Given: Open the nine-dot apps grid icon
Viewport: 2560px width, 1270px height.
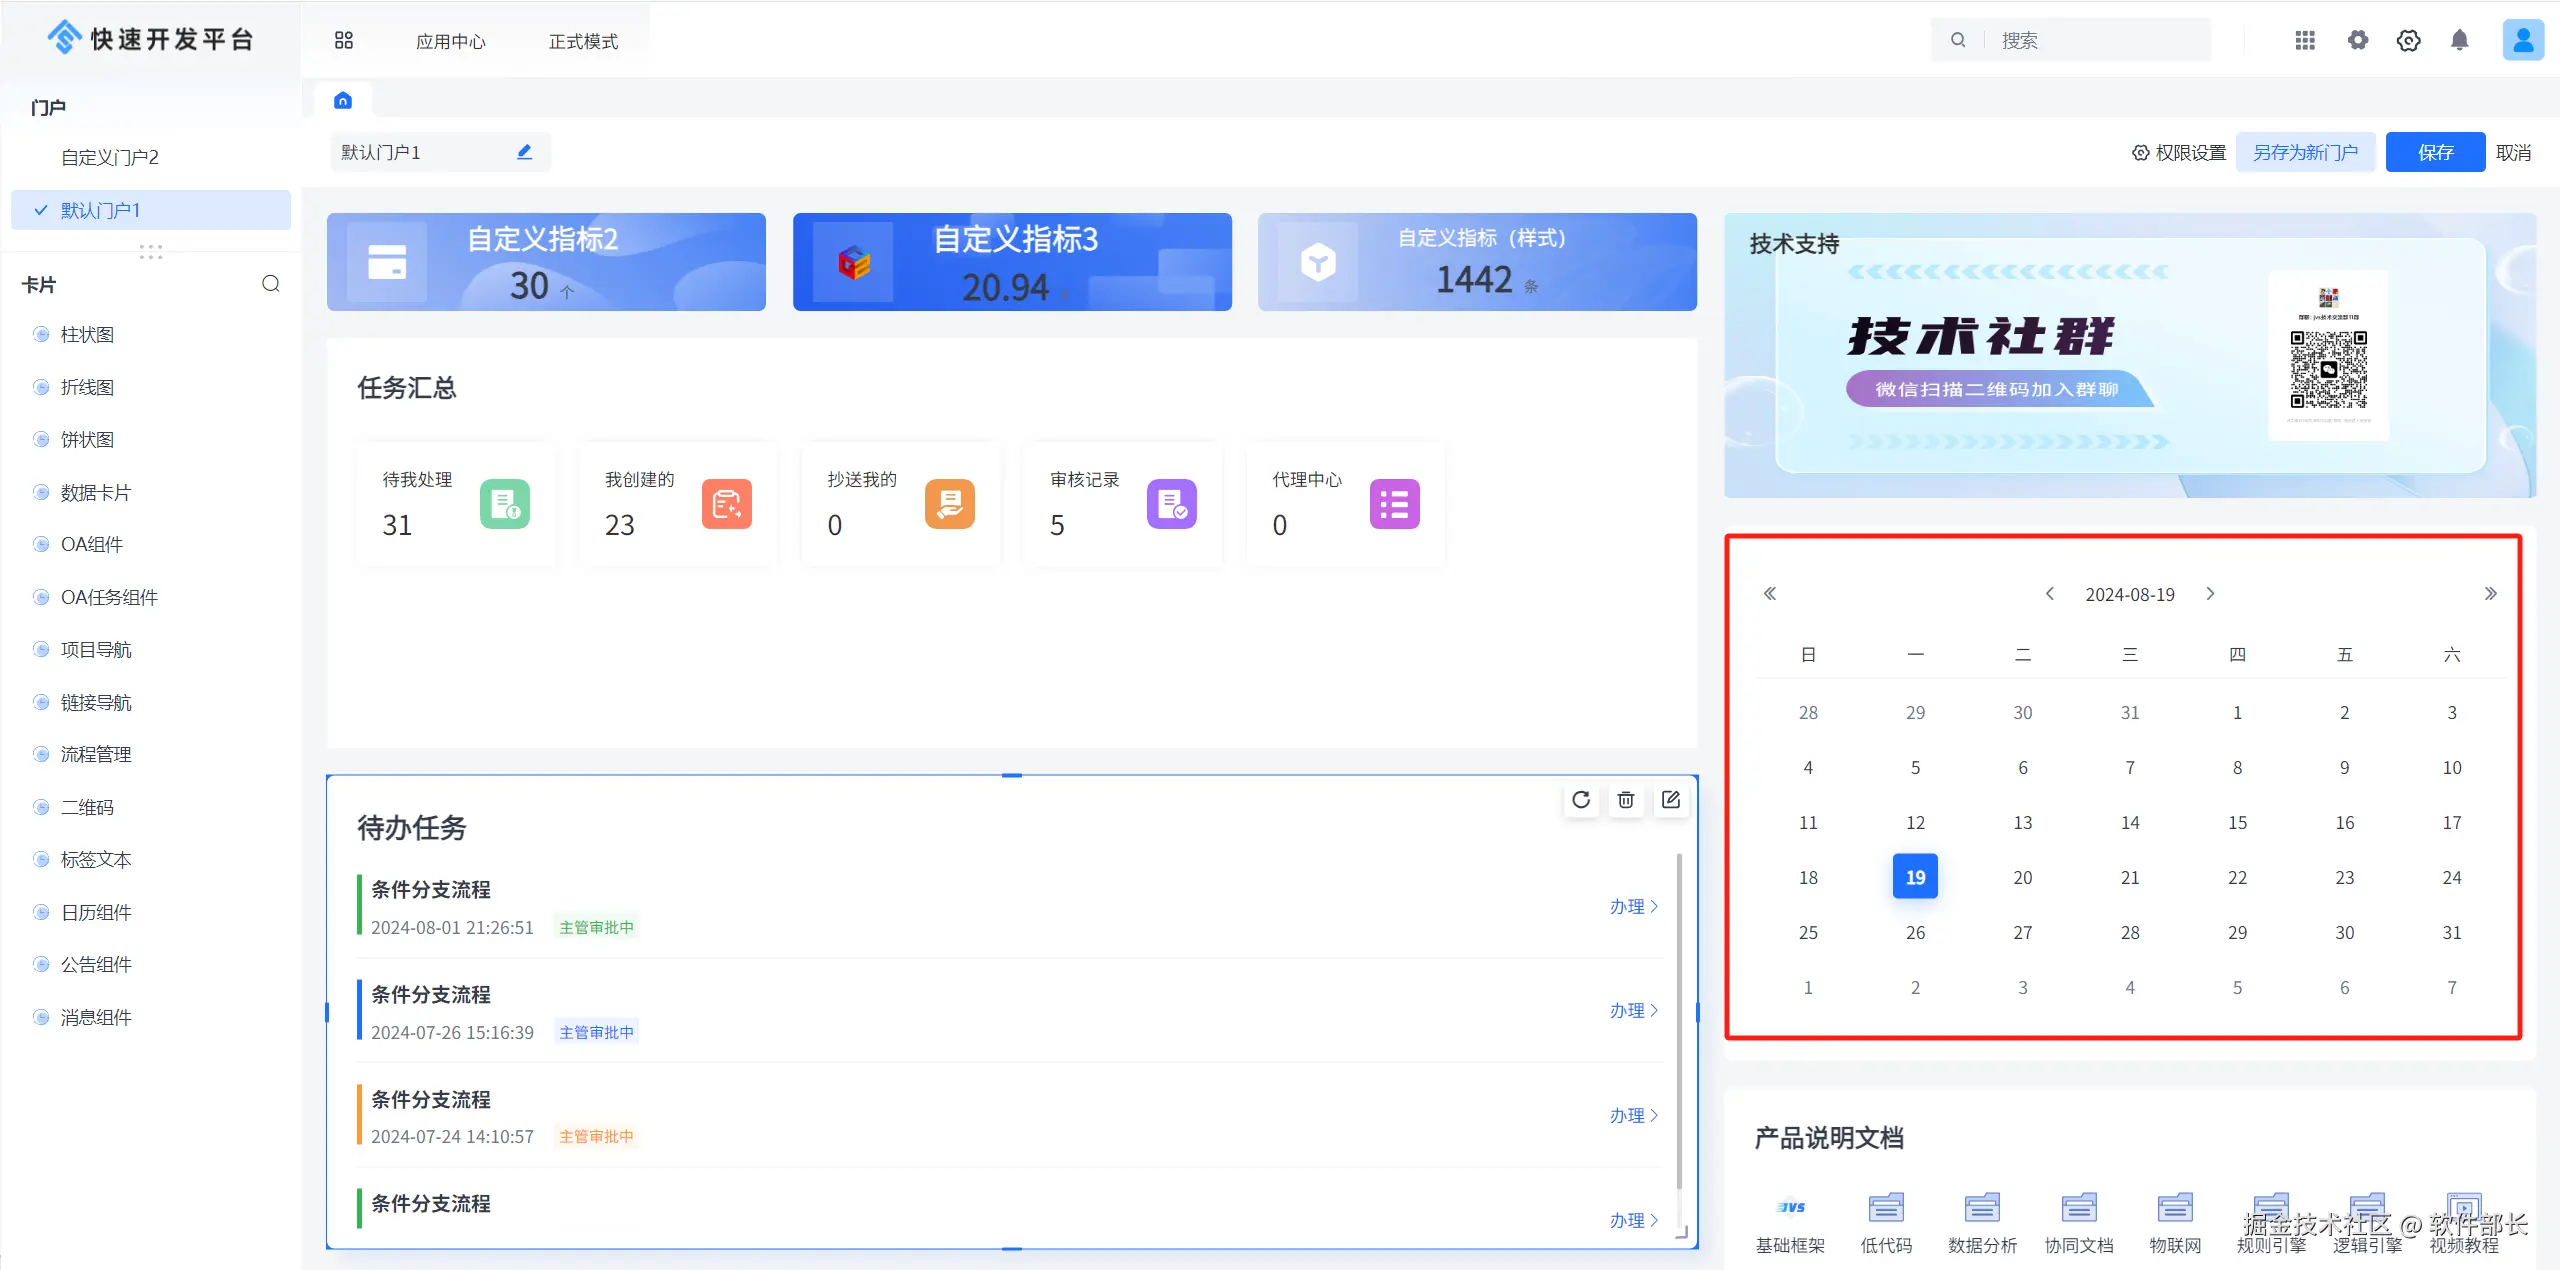Looking at the screenshot, I should [2305, 40].
